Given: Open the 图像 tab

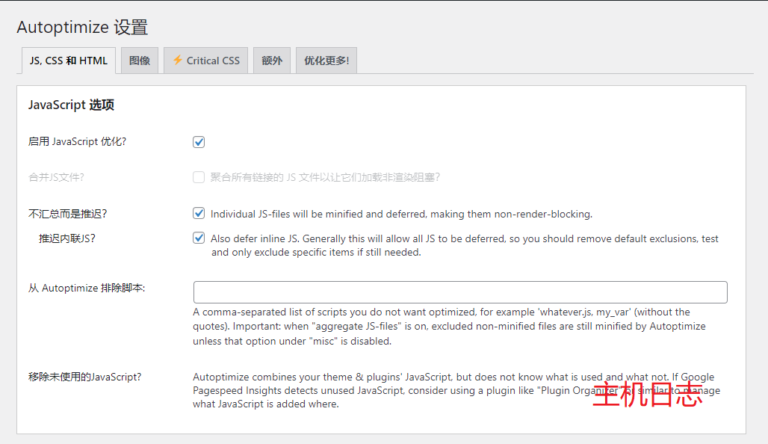Looking at the screenshot, I should pyautogui.click(x=140, y=61).
